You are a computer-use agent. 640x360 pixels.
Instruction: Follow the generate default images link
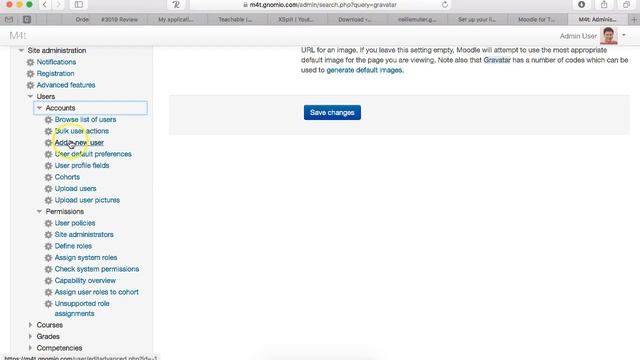[364, 70]
